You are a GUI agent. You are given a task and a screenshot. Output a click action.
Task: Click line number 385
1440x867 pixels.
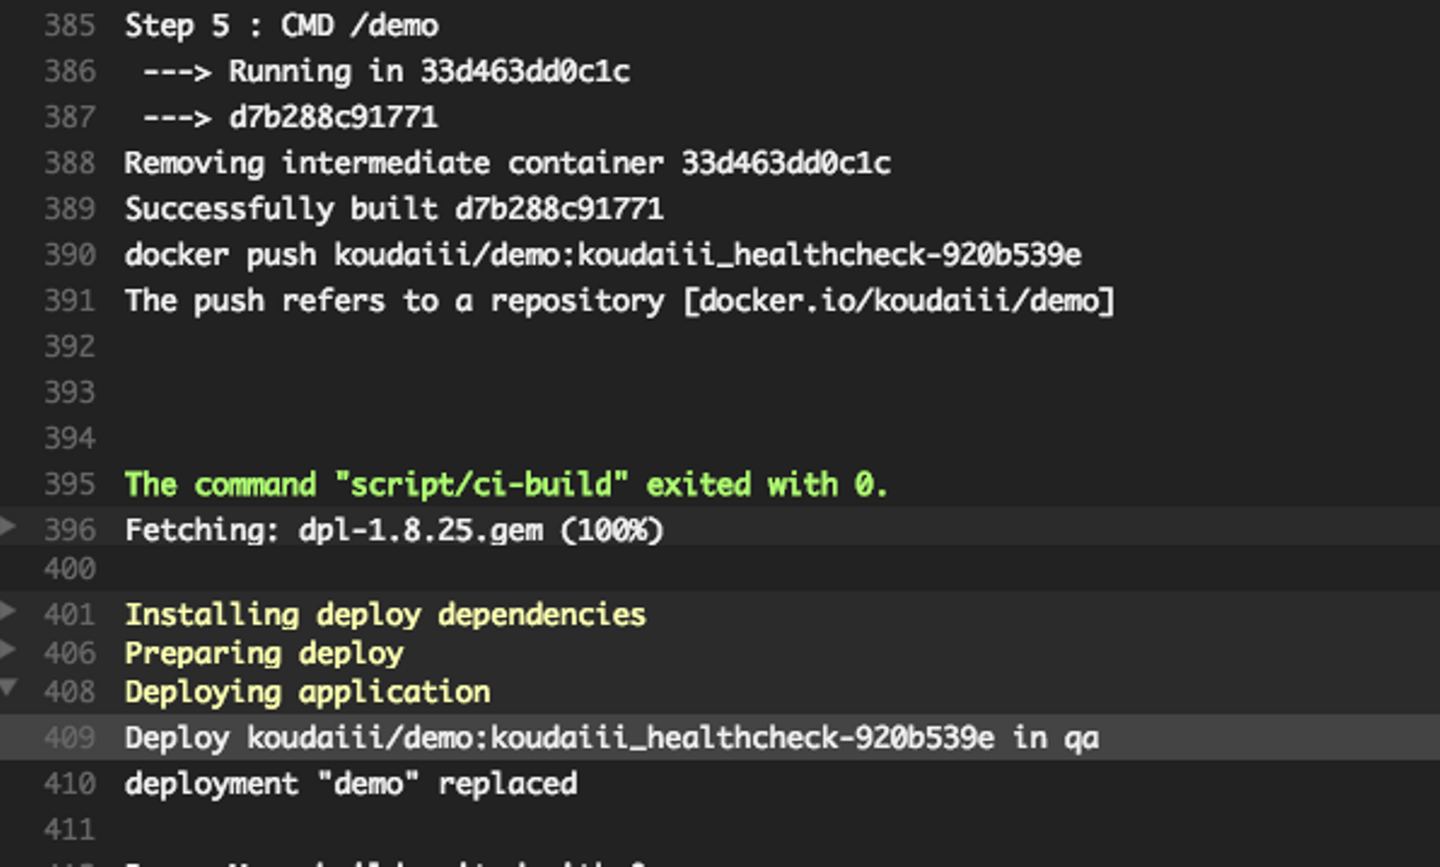click(69, 25)
